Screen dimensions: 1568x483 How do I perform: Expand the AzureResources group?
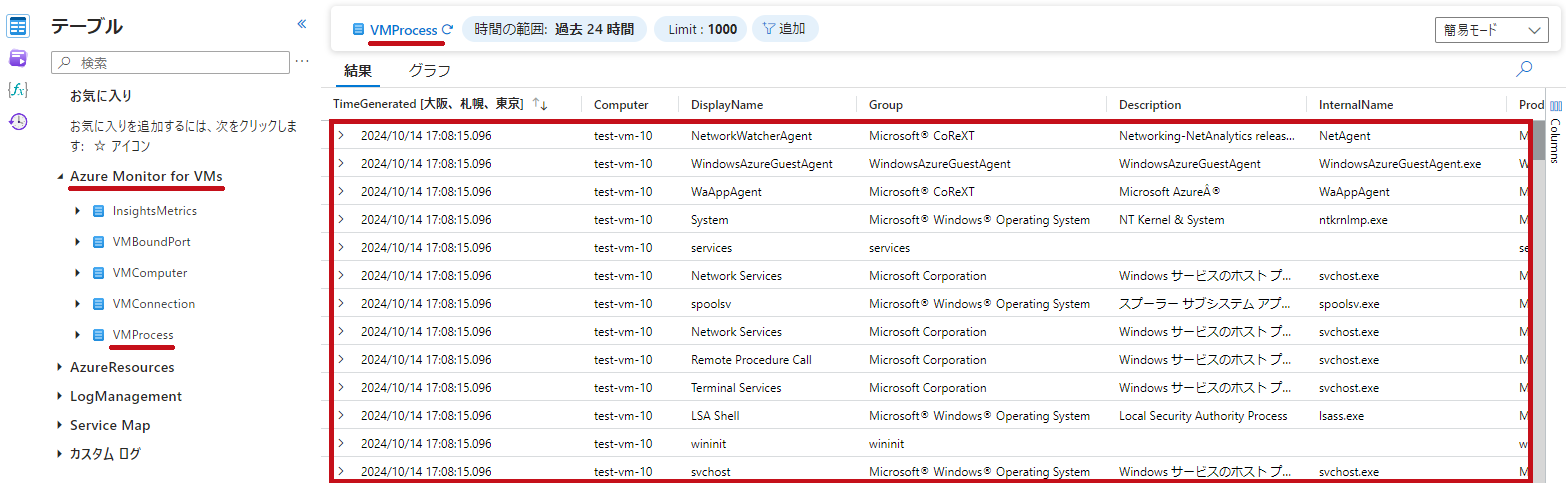[x=59, y=368]
